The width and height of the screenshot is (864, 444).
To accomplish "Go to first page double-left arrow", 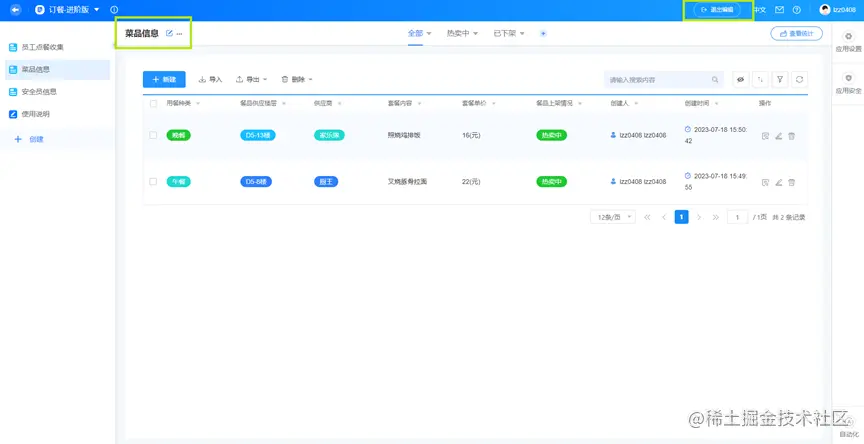I will pos(647,217).
